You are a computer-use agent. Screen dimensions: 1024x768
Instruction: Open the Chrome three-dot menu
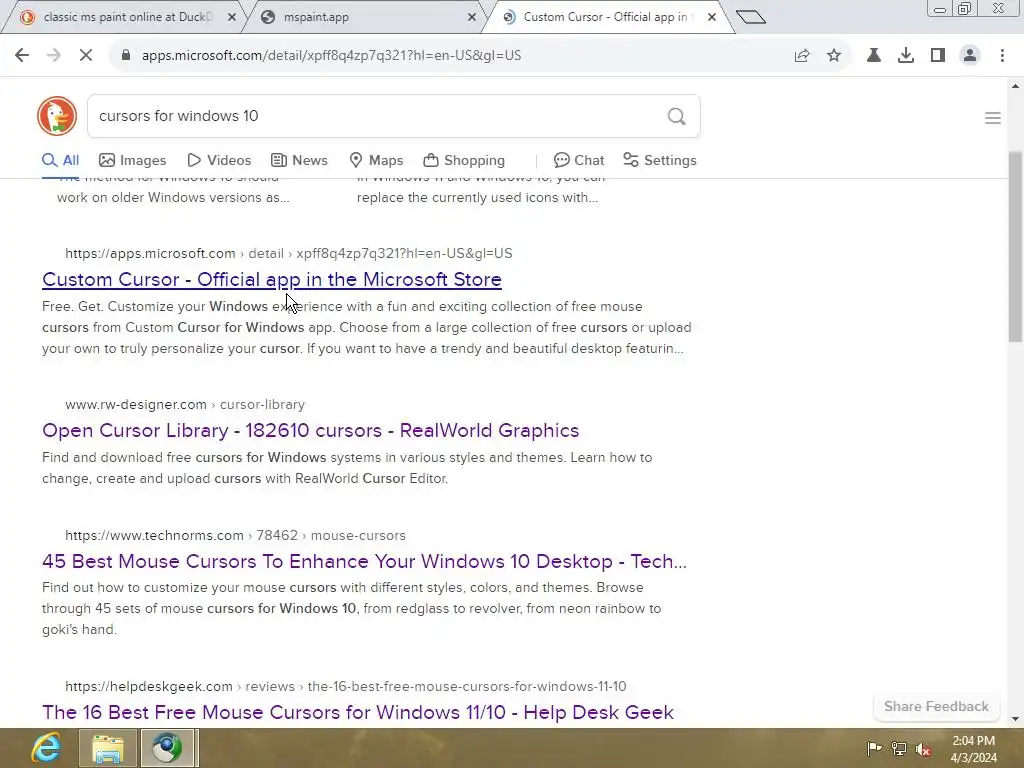pyautogui.click(x=1002, y=56)
